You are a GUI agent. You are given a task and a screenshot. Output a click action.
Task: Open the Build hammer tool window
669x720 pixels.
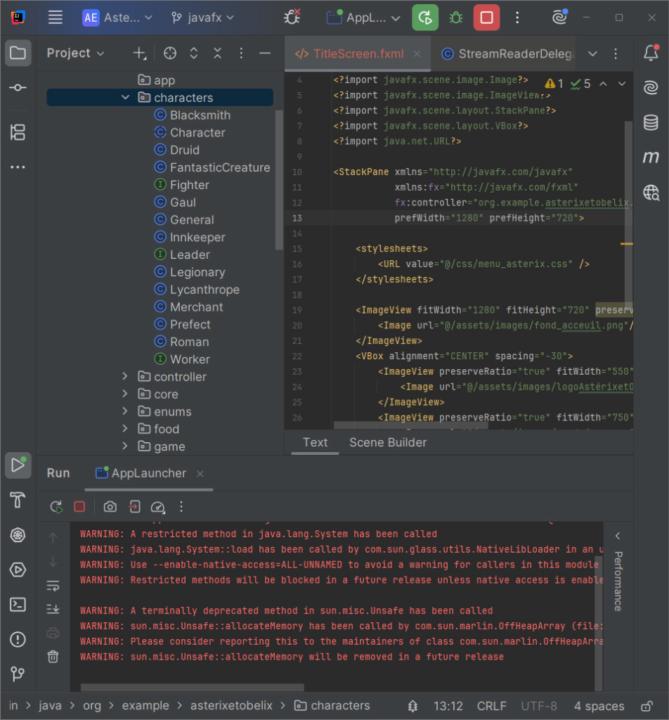(17, 500)
